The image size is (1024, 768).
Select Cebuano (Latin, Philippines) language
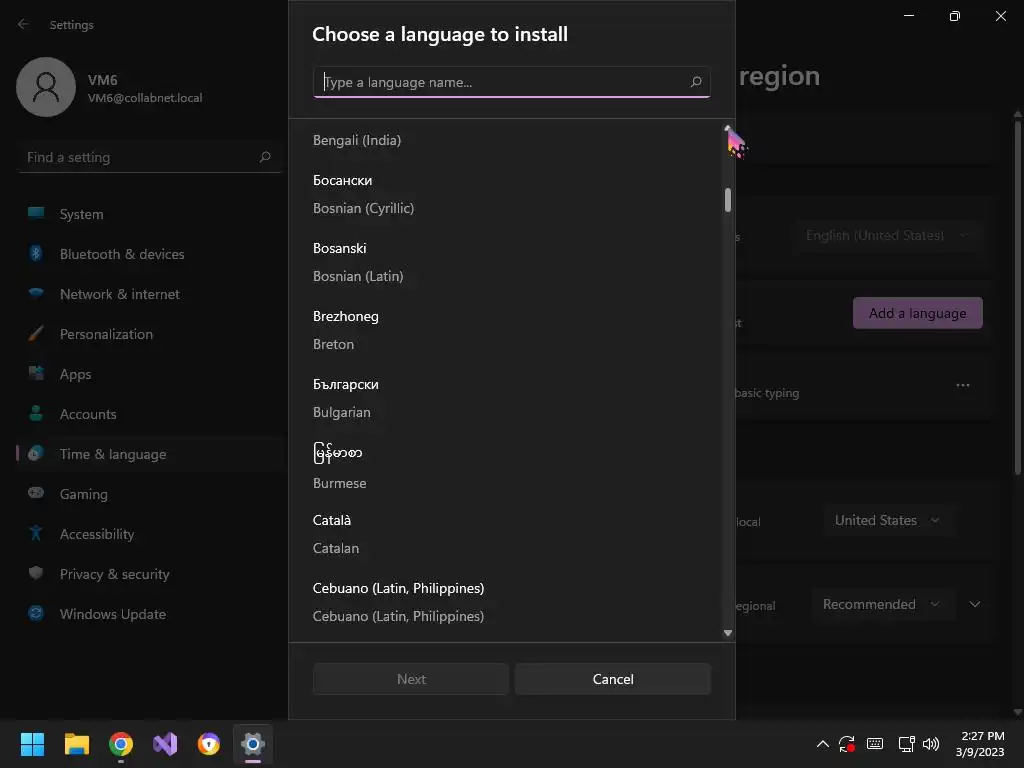point(506,602)
